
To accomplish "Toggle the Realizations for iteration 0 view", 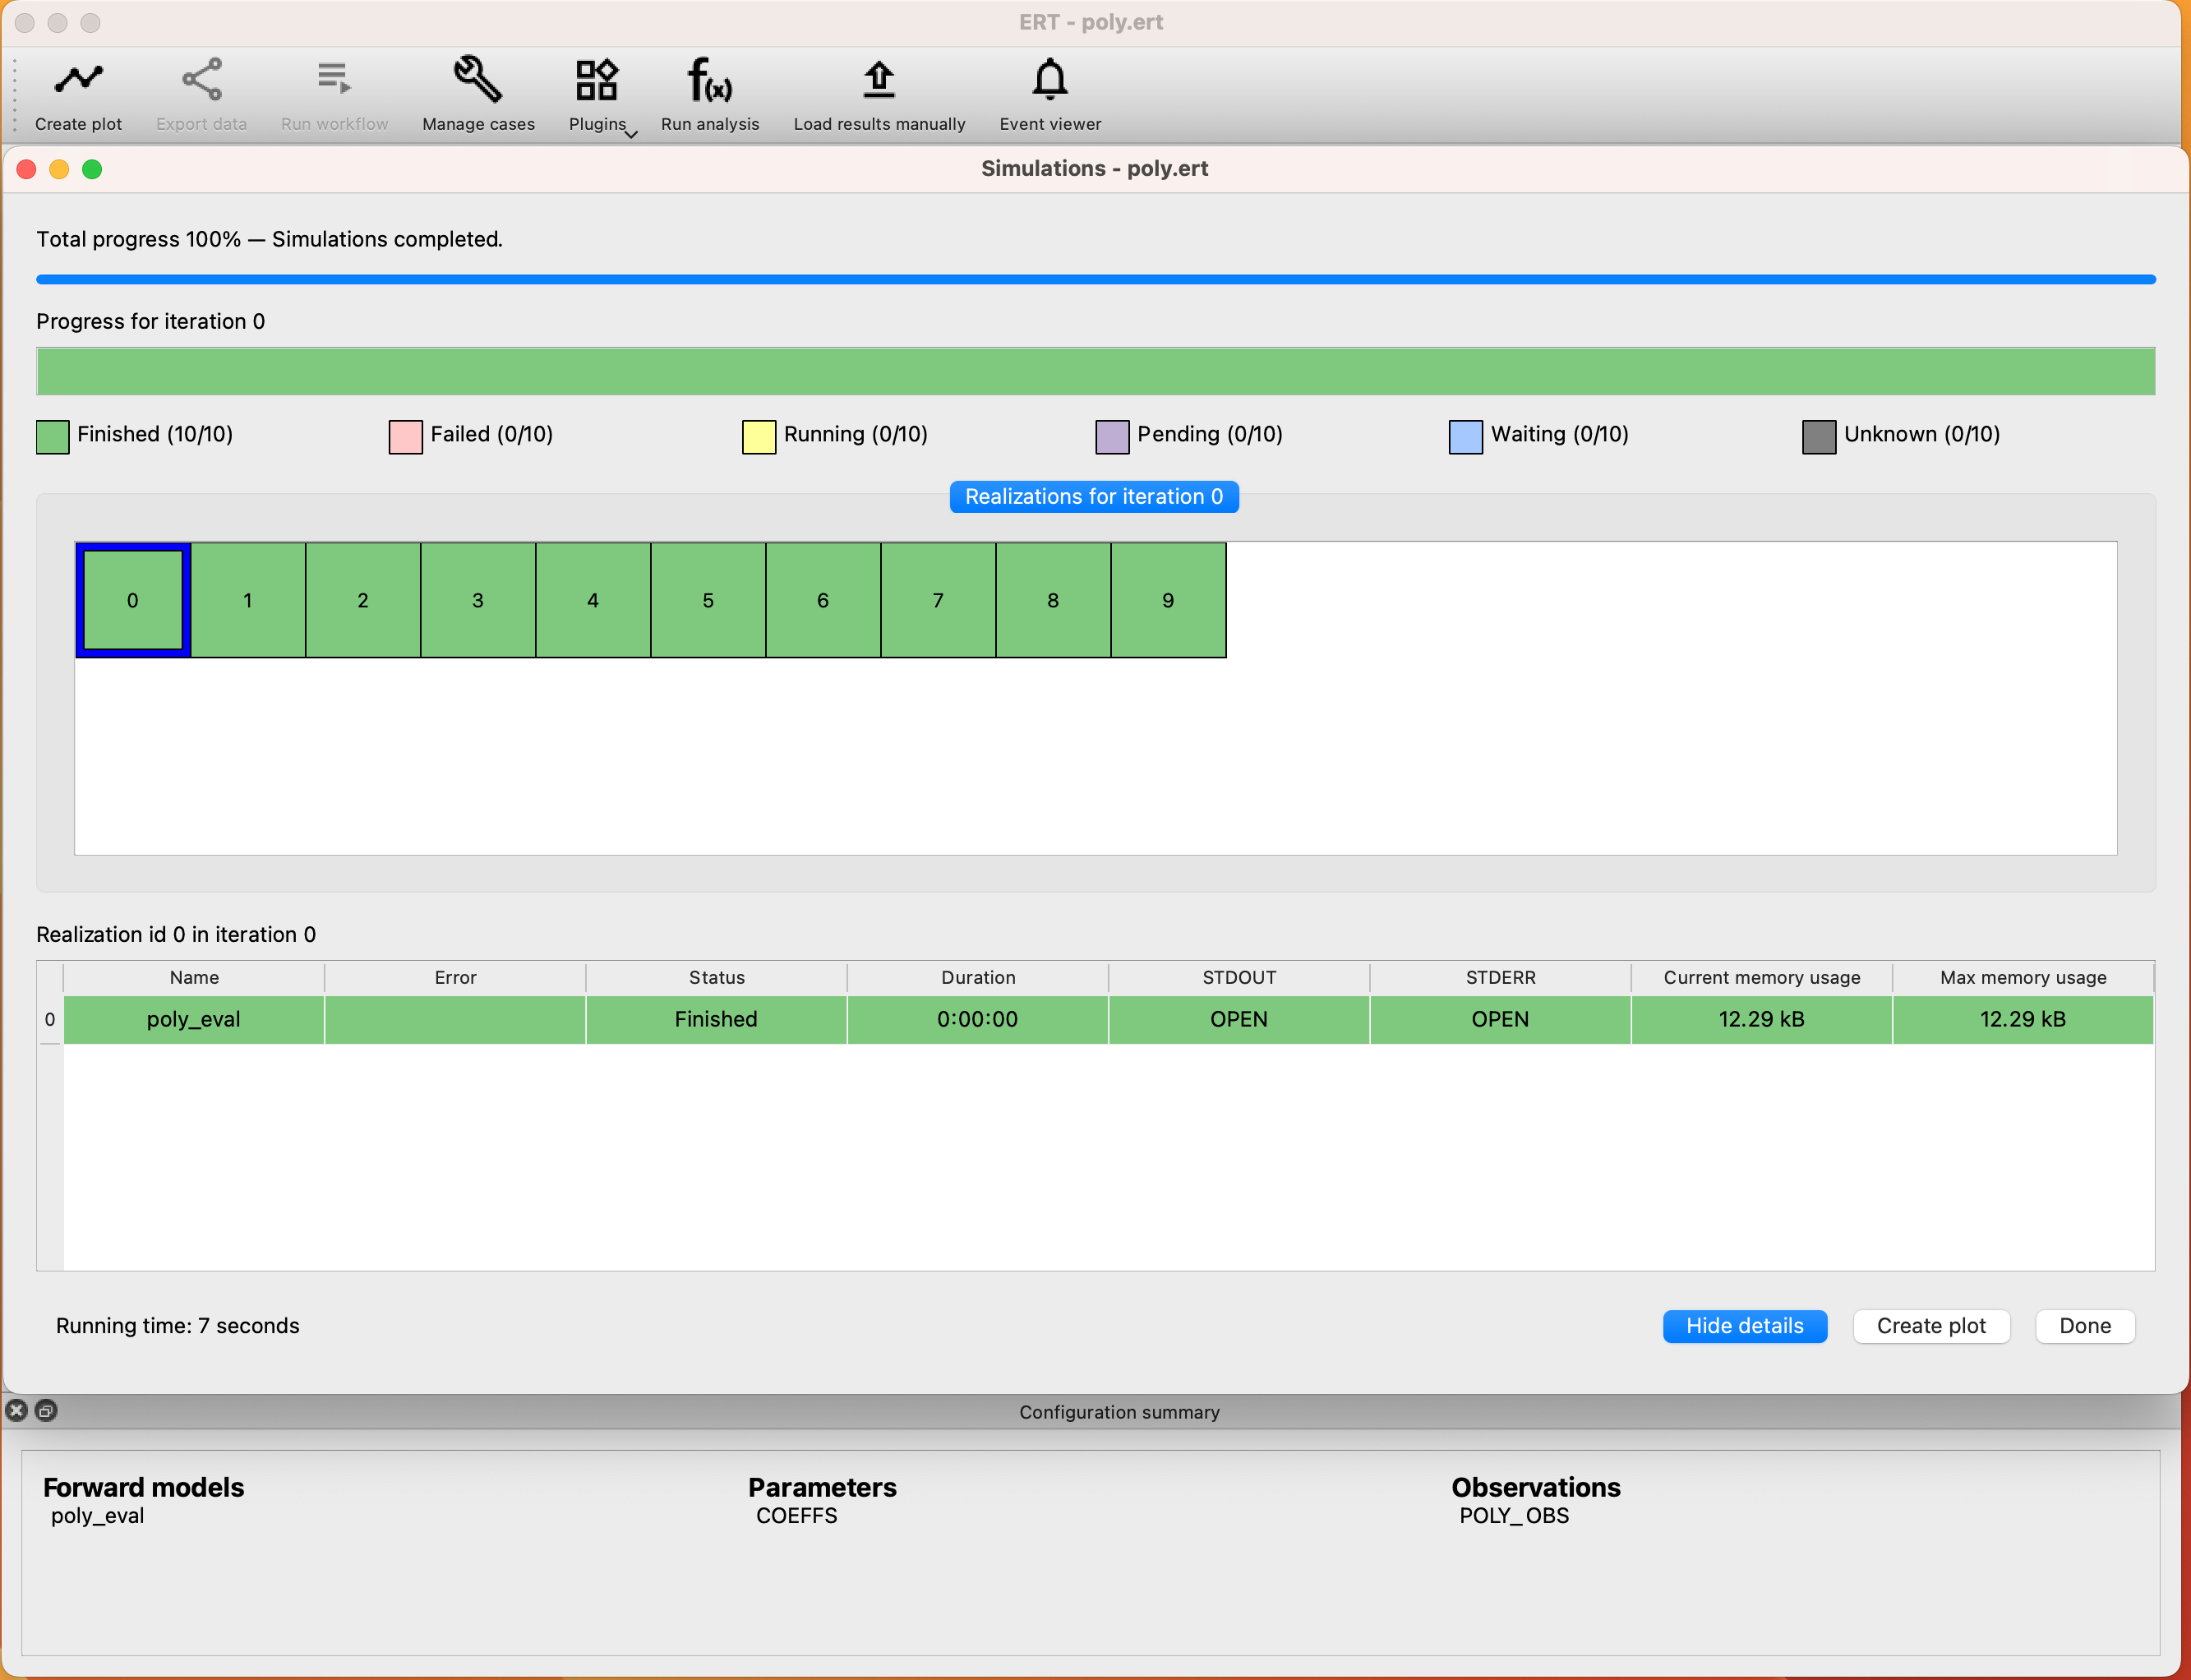I will [x=1094, y=496].
